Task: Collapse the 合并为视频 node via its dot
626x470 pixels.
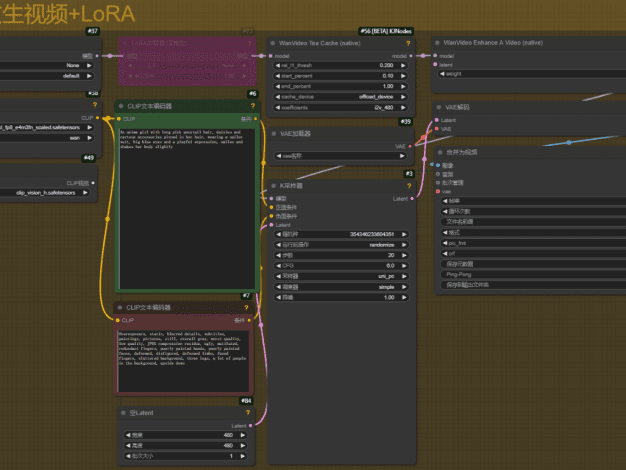Action: 440,152
